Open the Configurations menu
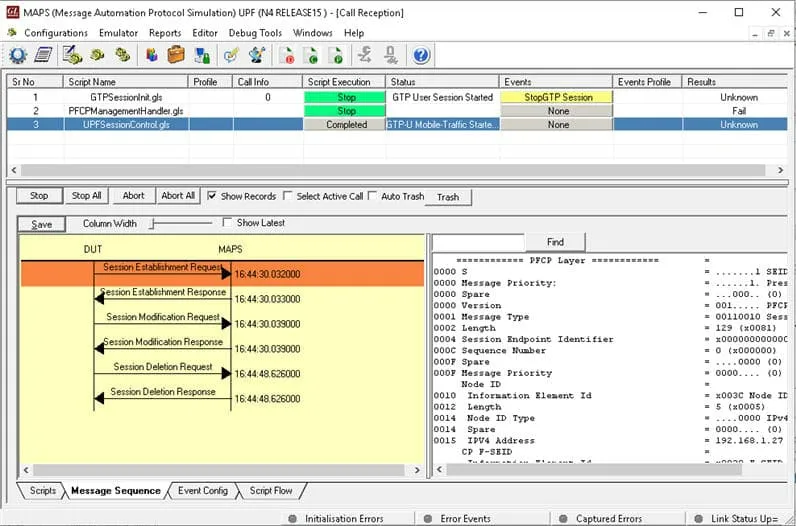The width and height of the screenshot is (796, 526). [x=56, y=32]
